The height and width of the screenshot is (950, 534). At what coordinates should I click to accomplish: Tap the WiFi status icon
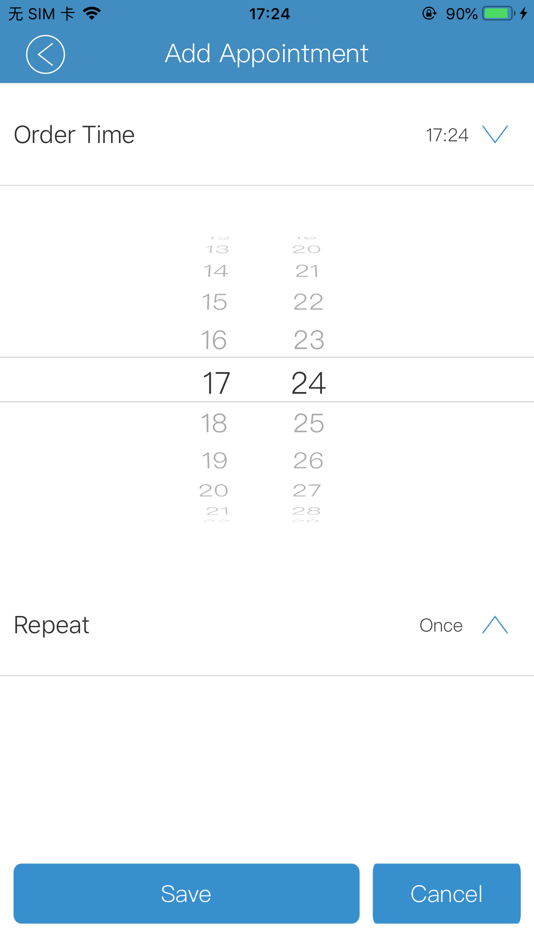coord(92,13)
